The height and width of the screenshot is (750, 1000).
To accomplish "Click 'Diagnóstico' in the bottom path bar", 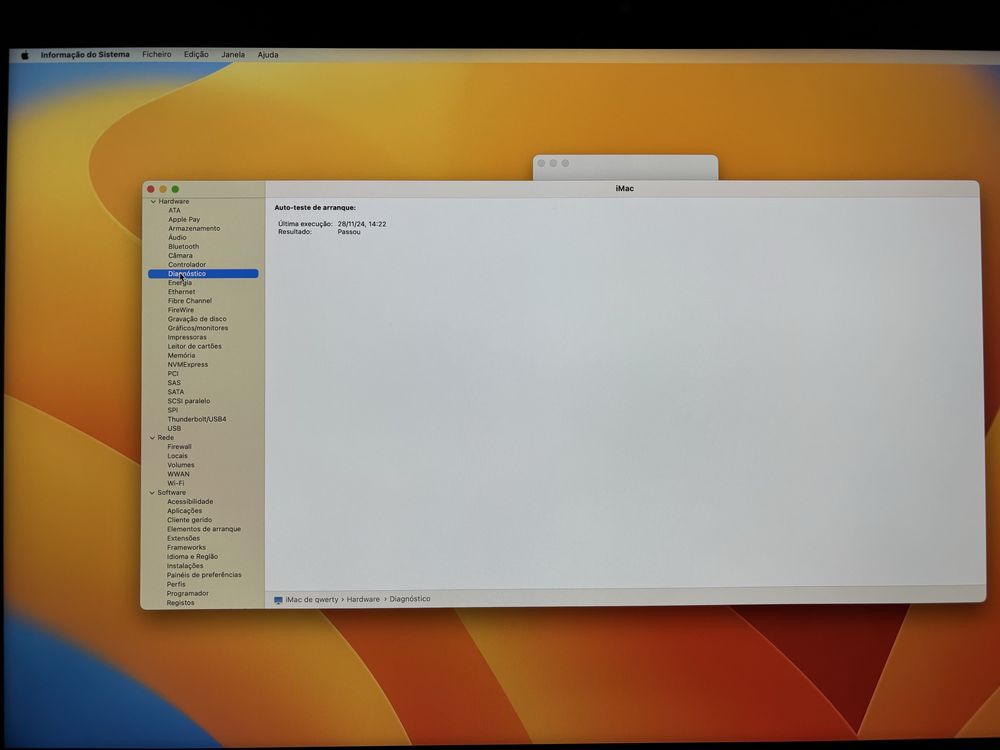I will [410, 599].
